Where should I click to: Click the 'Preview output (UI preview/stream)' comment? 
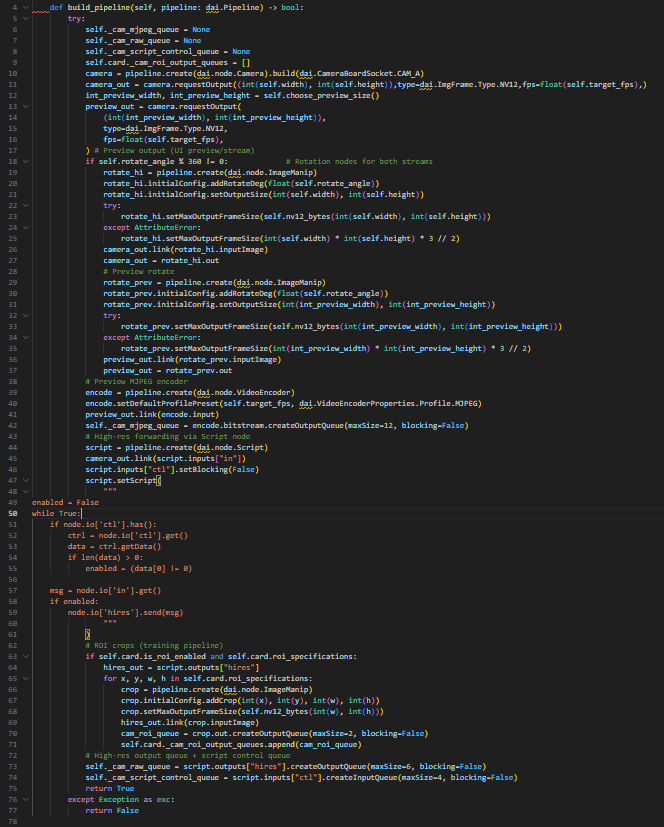click(x=174, y=151)
